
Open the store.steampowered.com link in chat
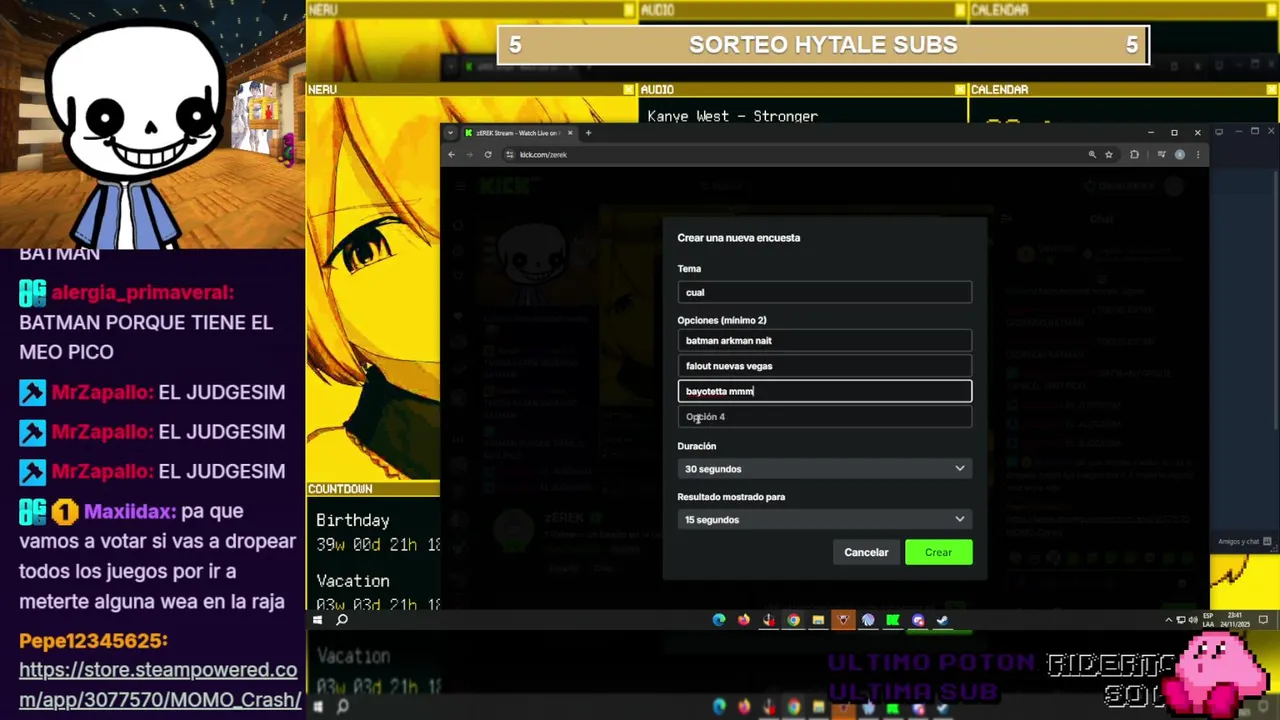[160, 685]
